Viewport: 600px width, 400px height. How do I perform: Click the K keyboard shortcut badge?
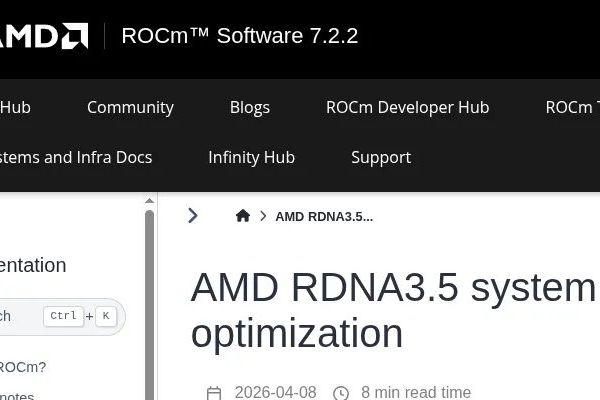click(106, 316)
